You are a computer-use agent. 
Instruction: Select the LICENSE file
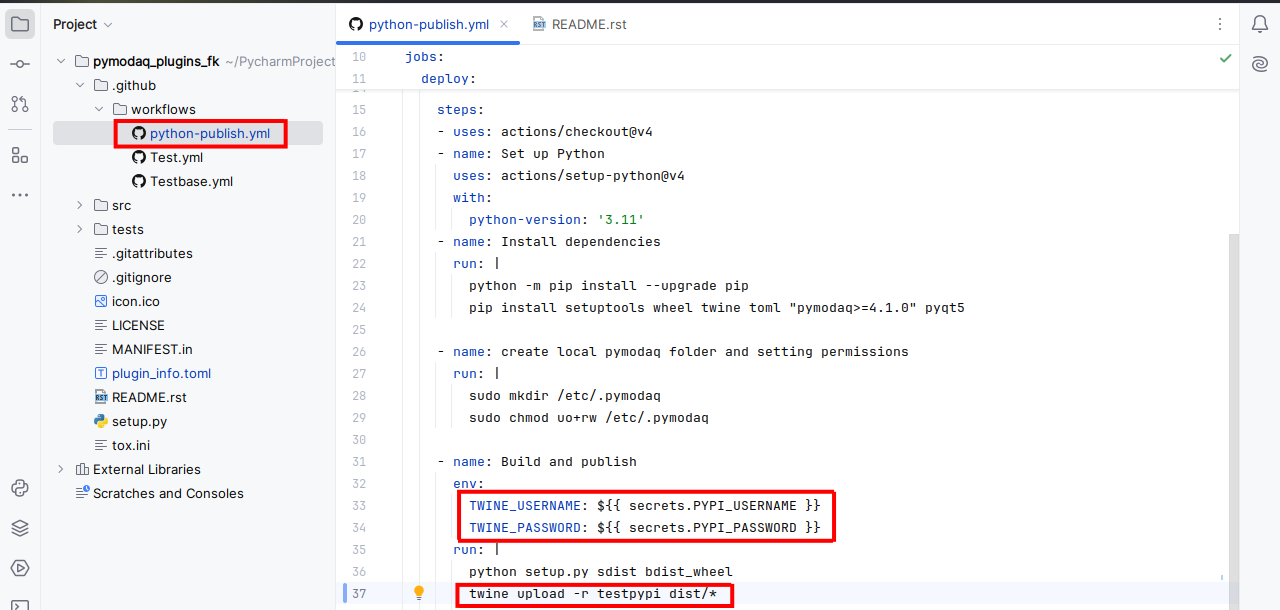click(x=129, y=325)
